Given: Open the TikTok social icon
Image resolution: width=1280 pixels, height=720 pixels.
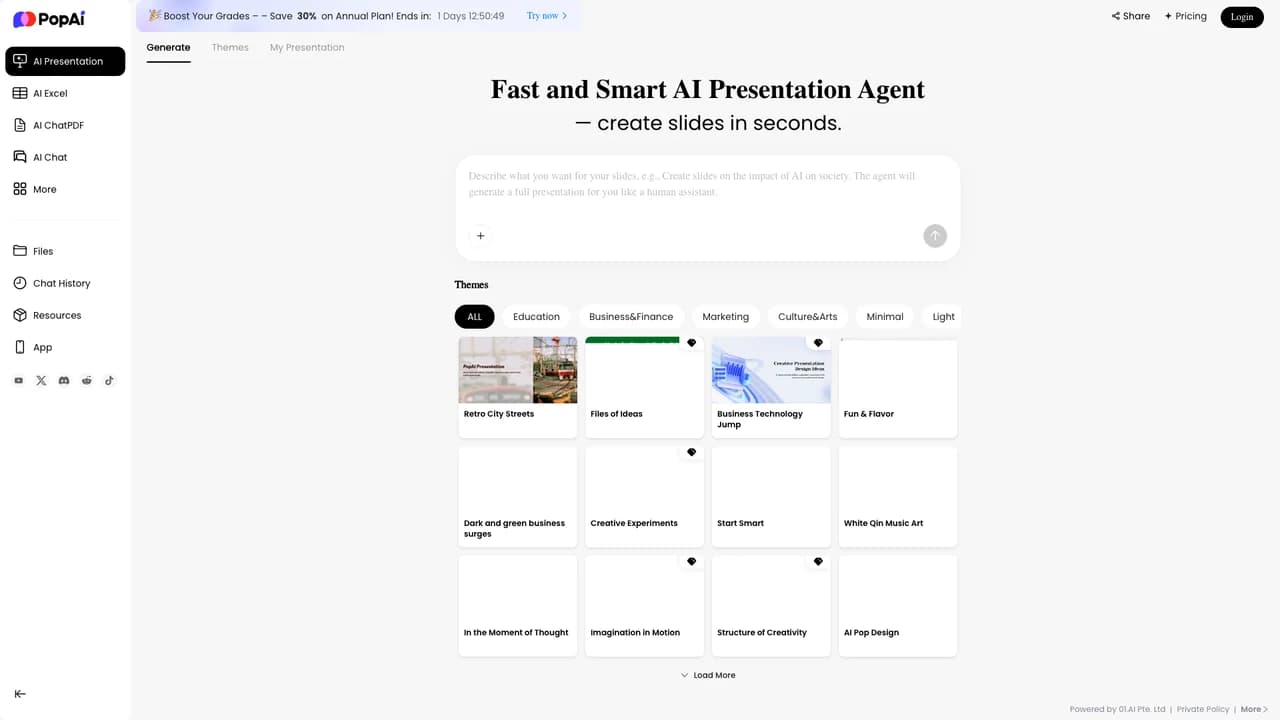Looking at the screenshot, I should coord(109,381).
